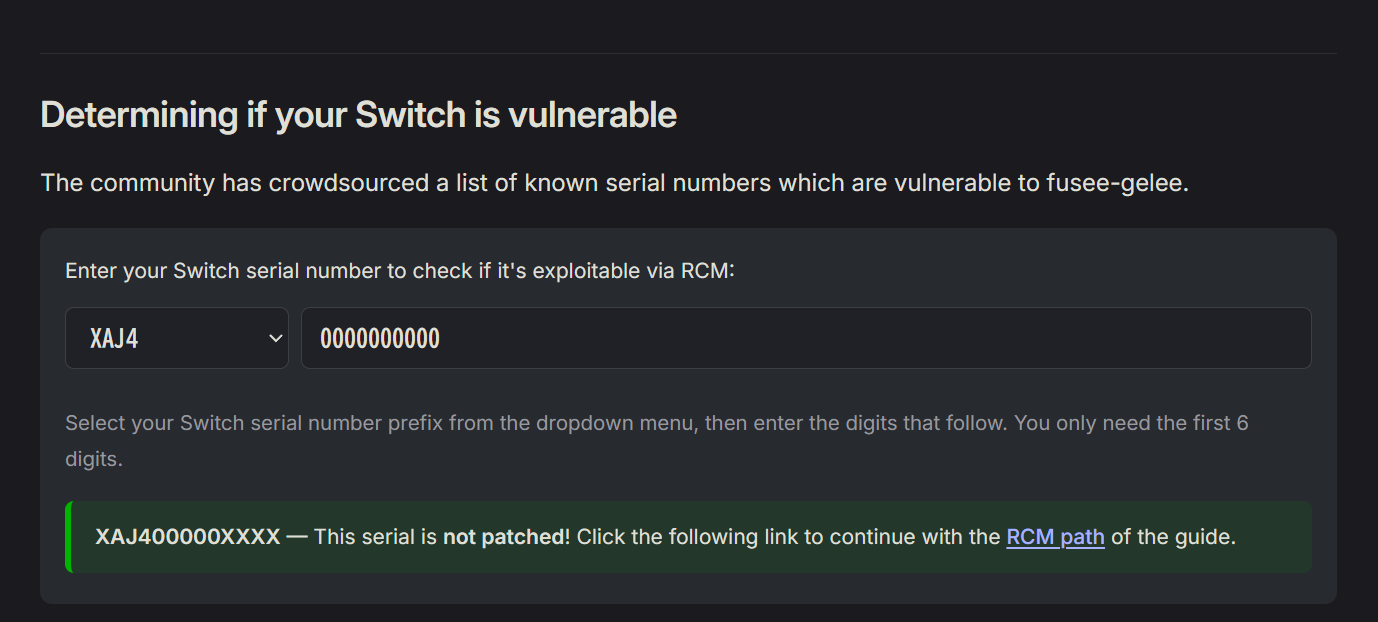1378x622 pixels.
Task: Click the bold 'not patched' text
Action: coord(504,537)
